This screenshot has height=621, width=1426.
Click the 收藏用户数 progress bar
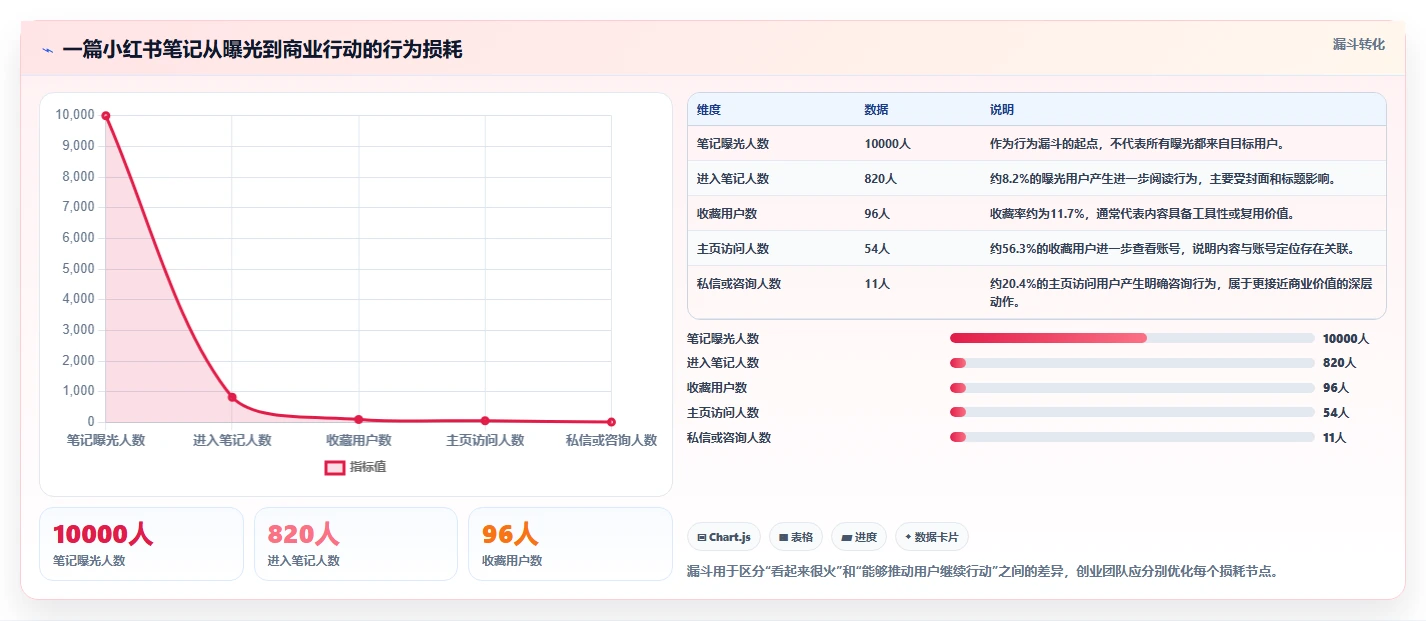click(x=1132, y=388)
